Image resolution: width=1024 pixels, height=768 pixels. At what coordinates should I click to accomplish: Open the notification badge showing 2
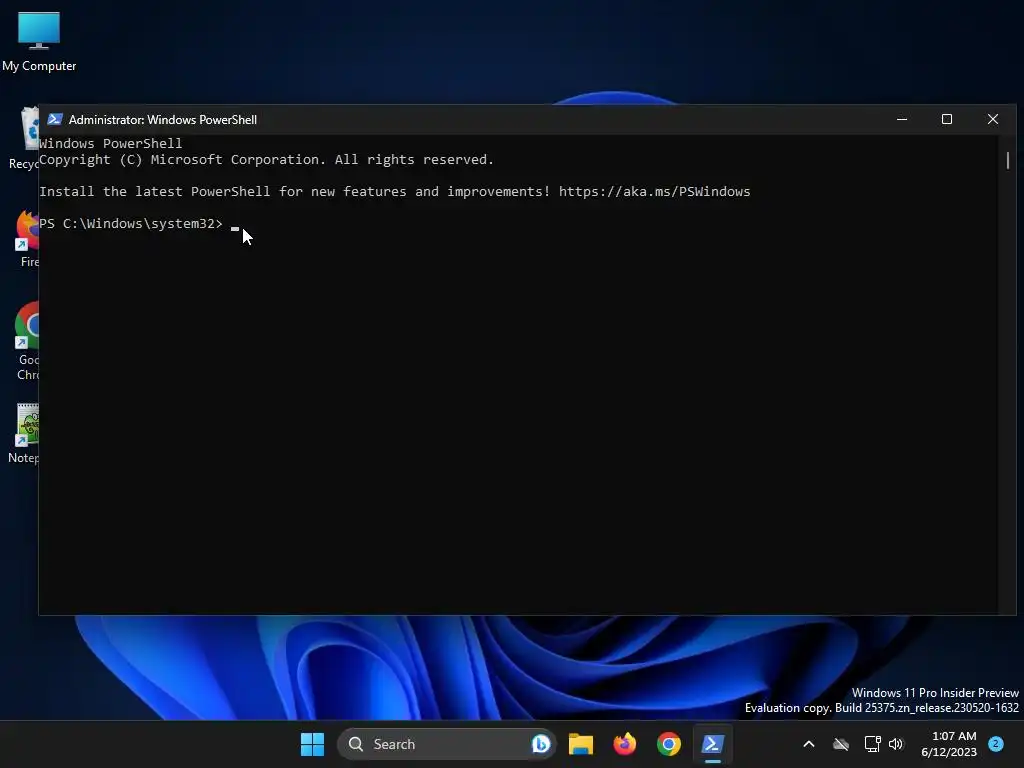point(996,744)
